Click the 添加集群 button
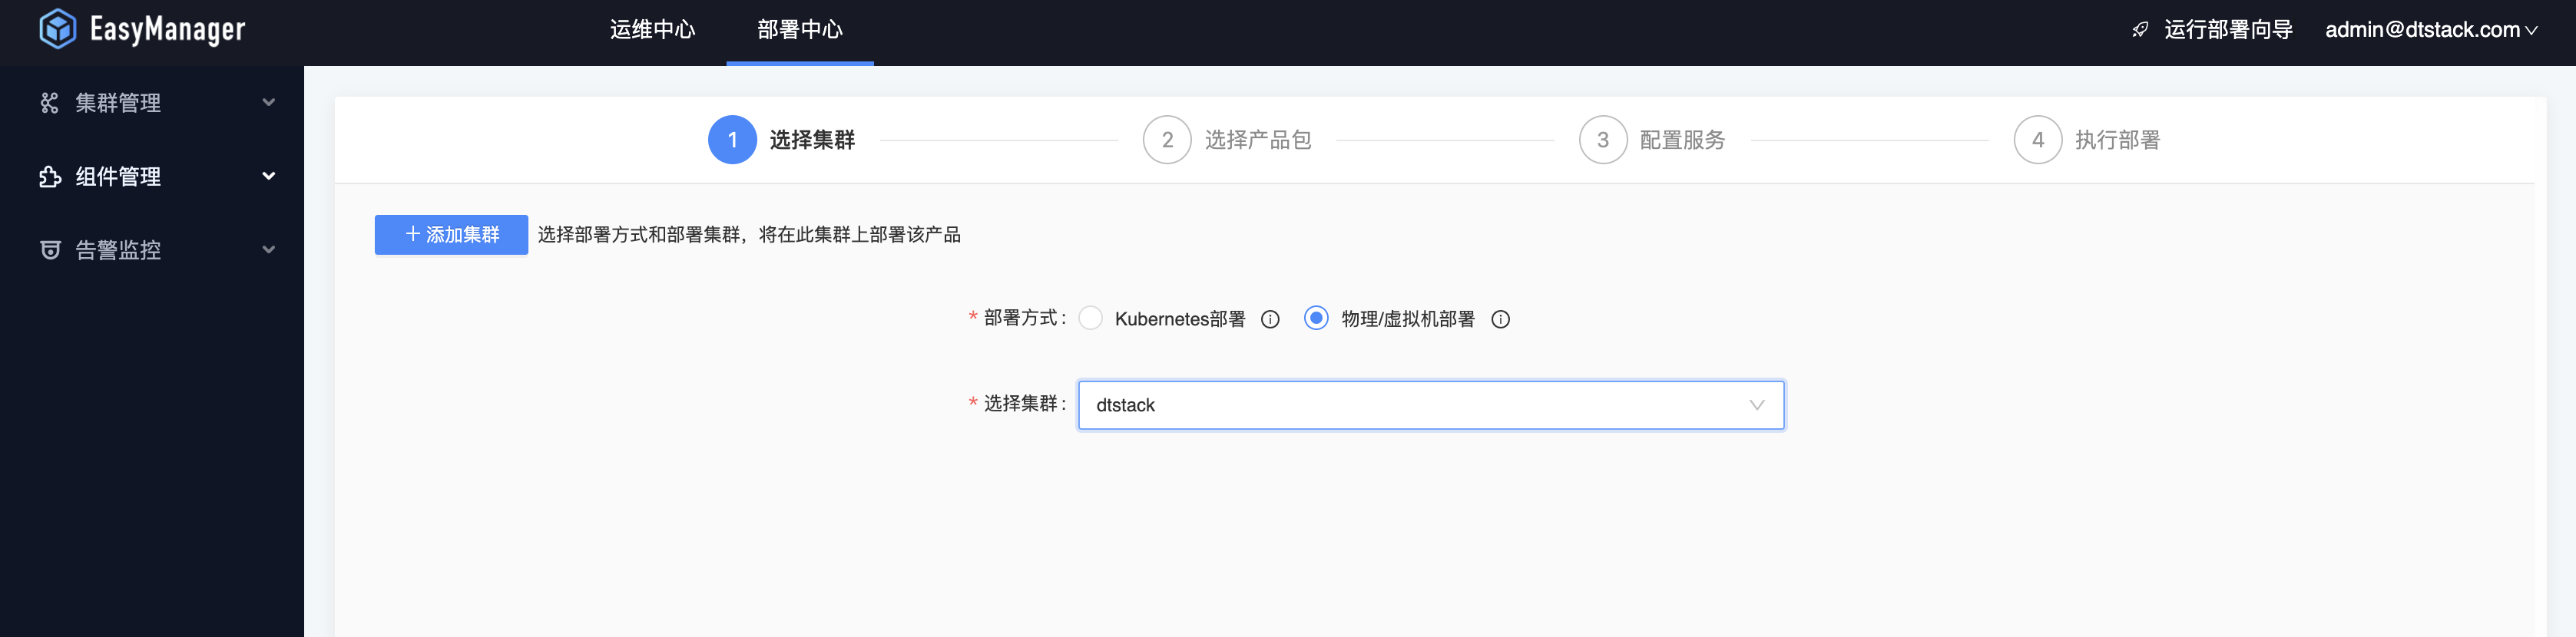 point(451,235)
